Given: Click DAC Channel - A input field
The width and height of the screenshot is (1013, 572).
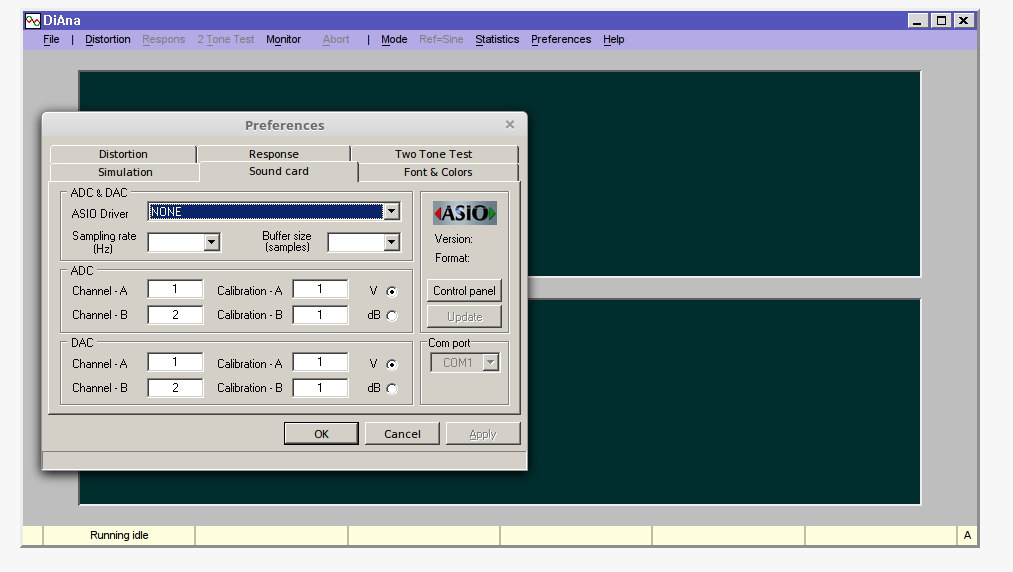Looking at the screenshot, I should 175,362.
